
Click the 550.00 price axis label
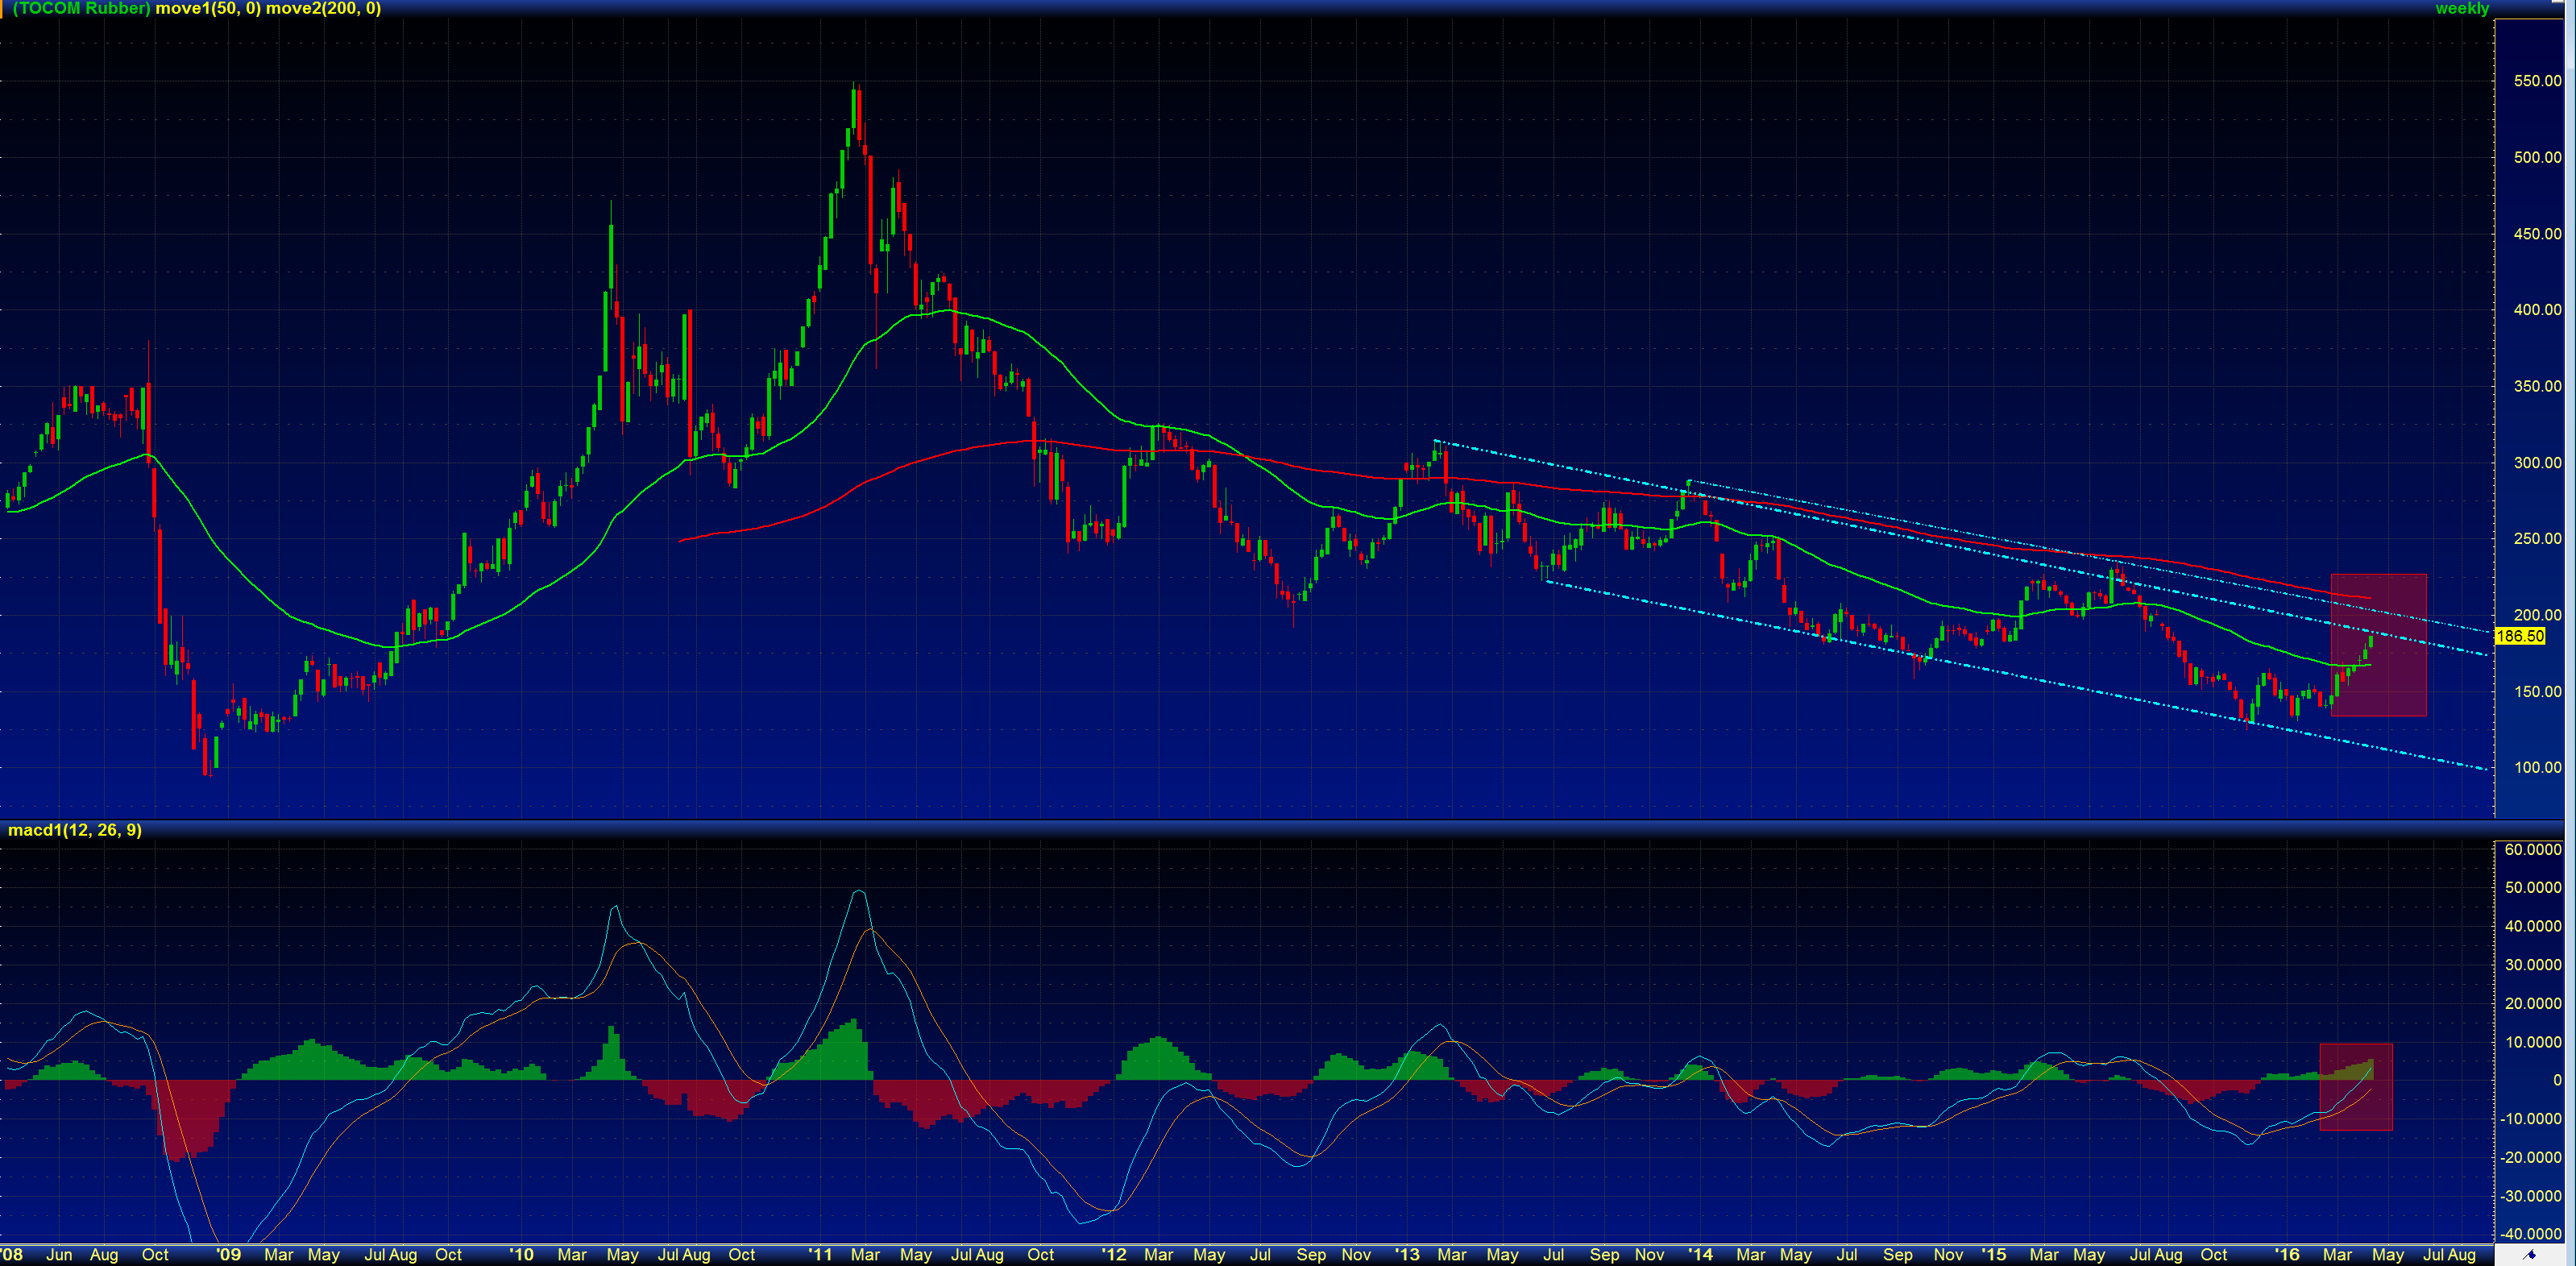(x=2537, y=81)
